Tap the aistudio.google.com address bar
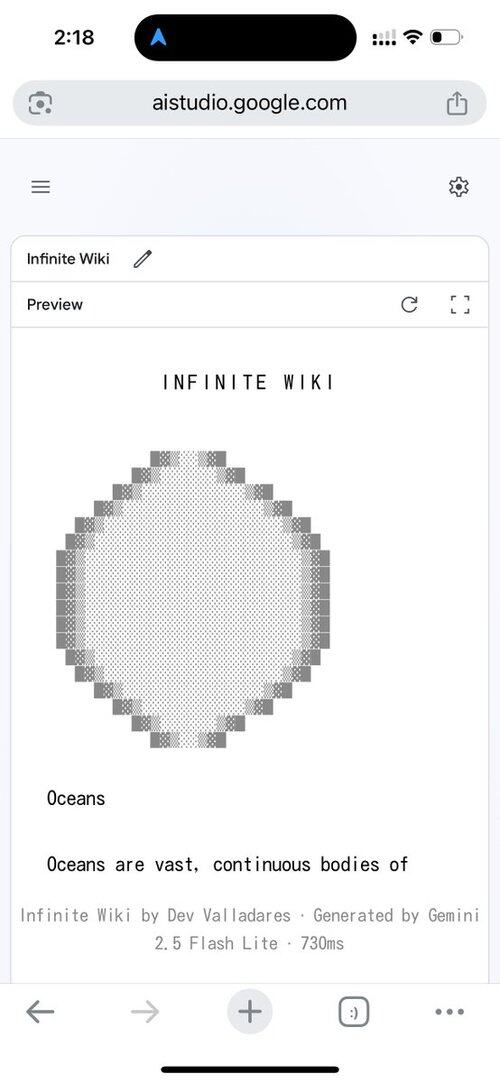500x1083 pixels. point(250,104)
